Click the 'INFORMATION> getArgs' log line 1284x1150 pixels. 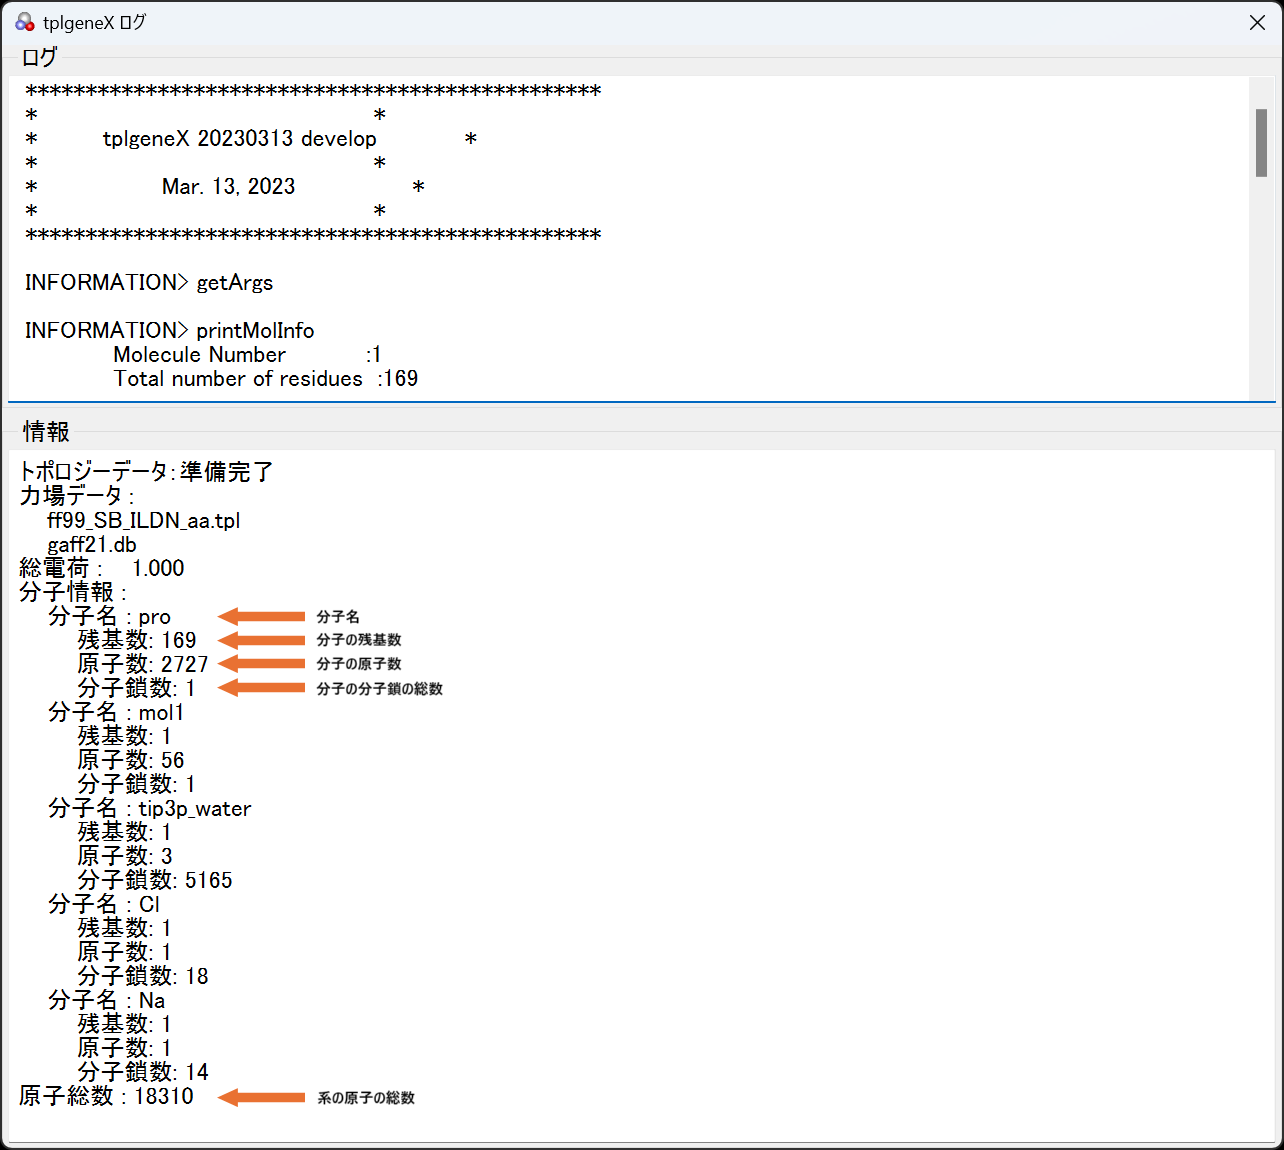[149, 282]
